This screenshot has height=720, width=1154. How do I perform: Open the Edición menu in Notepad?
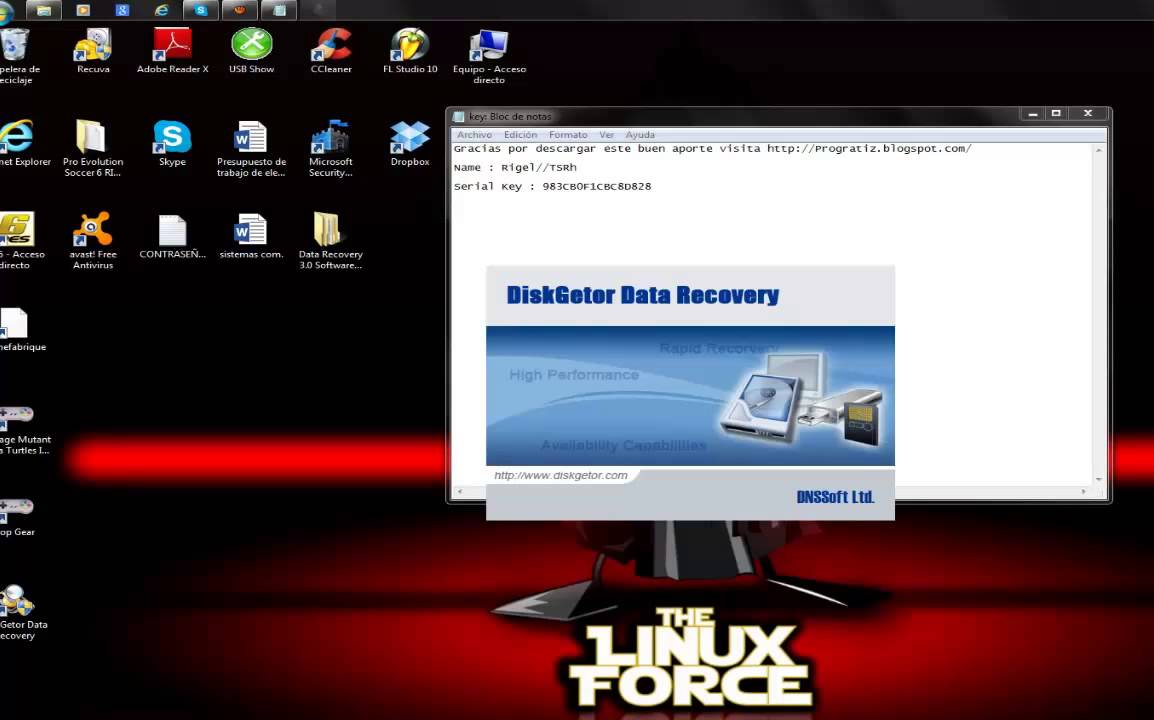coord(520,135)
